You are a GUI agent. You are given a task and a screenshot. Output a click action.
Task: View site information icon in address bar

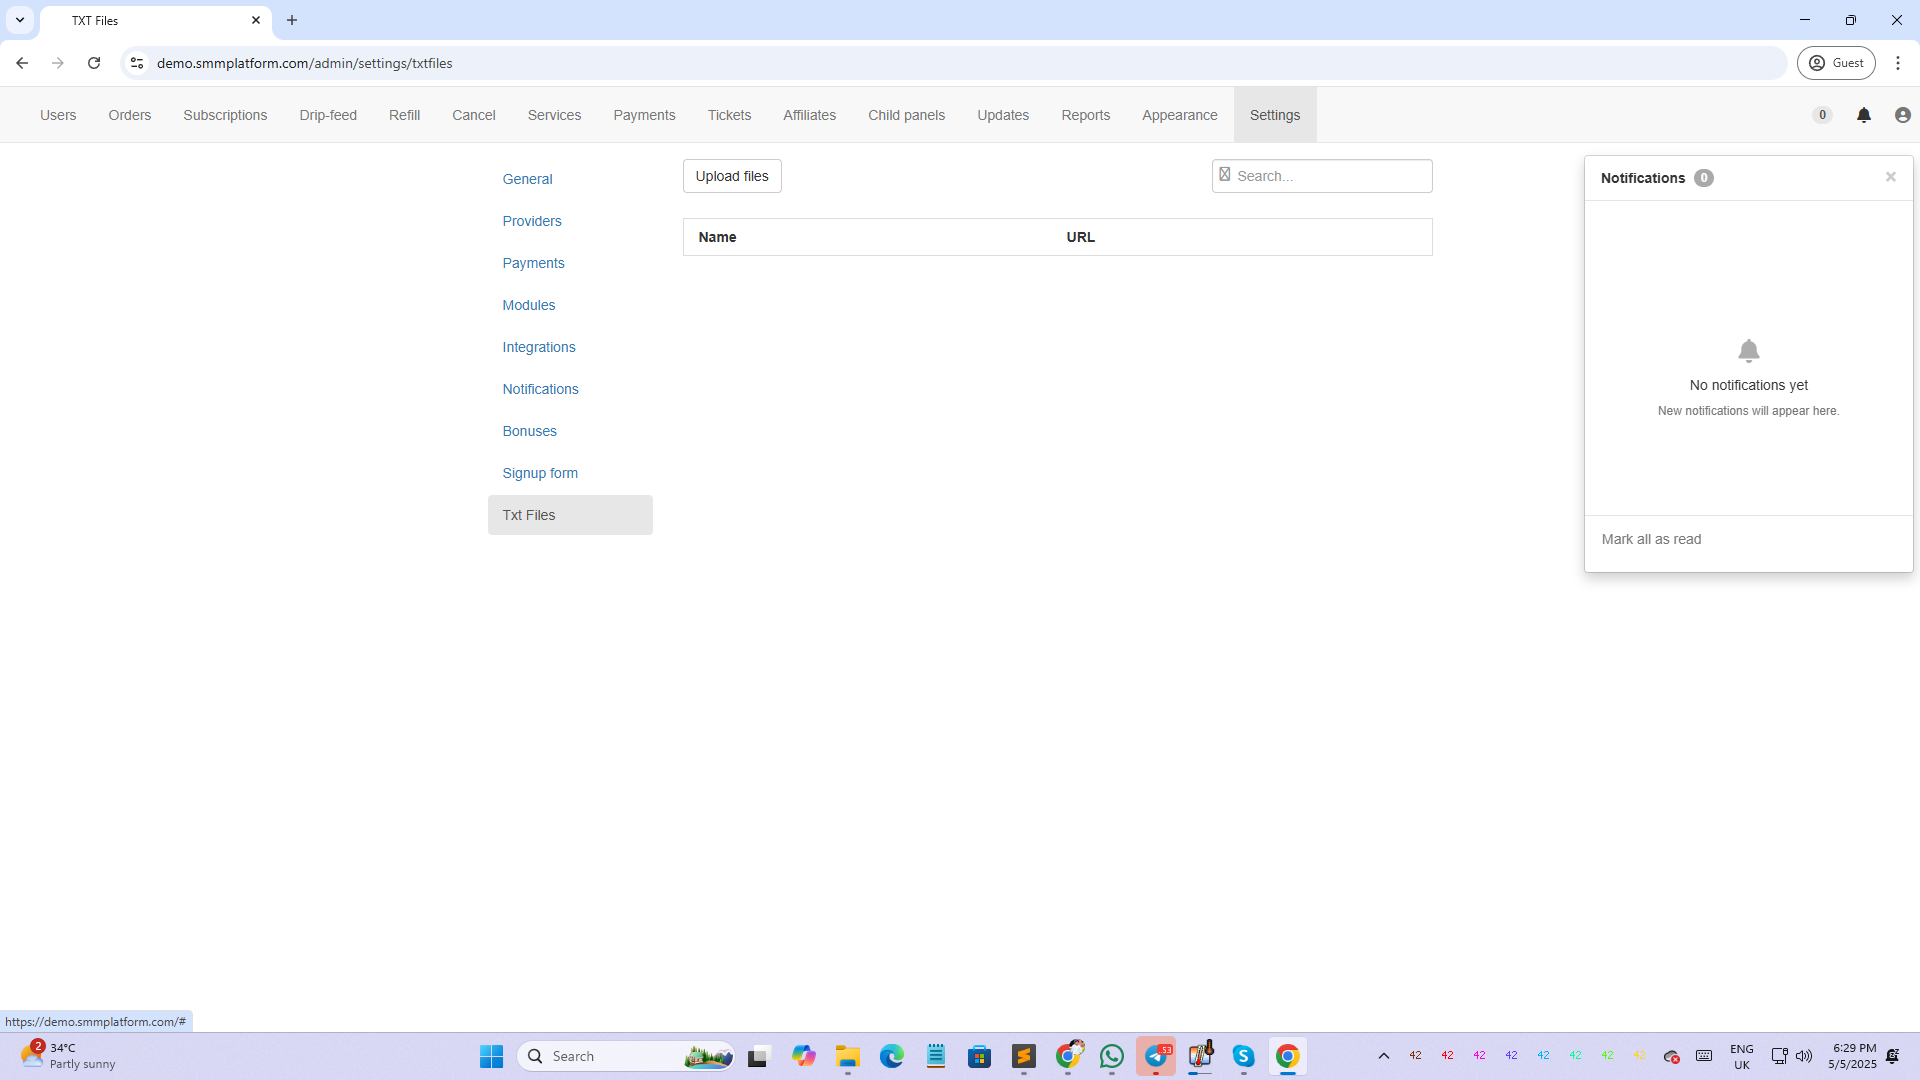tap(137, 63)
